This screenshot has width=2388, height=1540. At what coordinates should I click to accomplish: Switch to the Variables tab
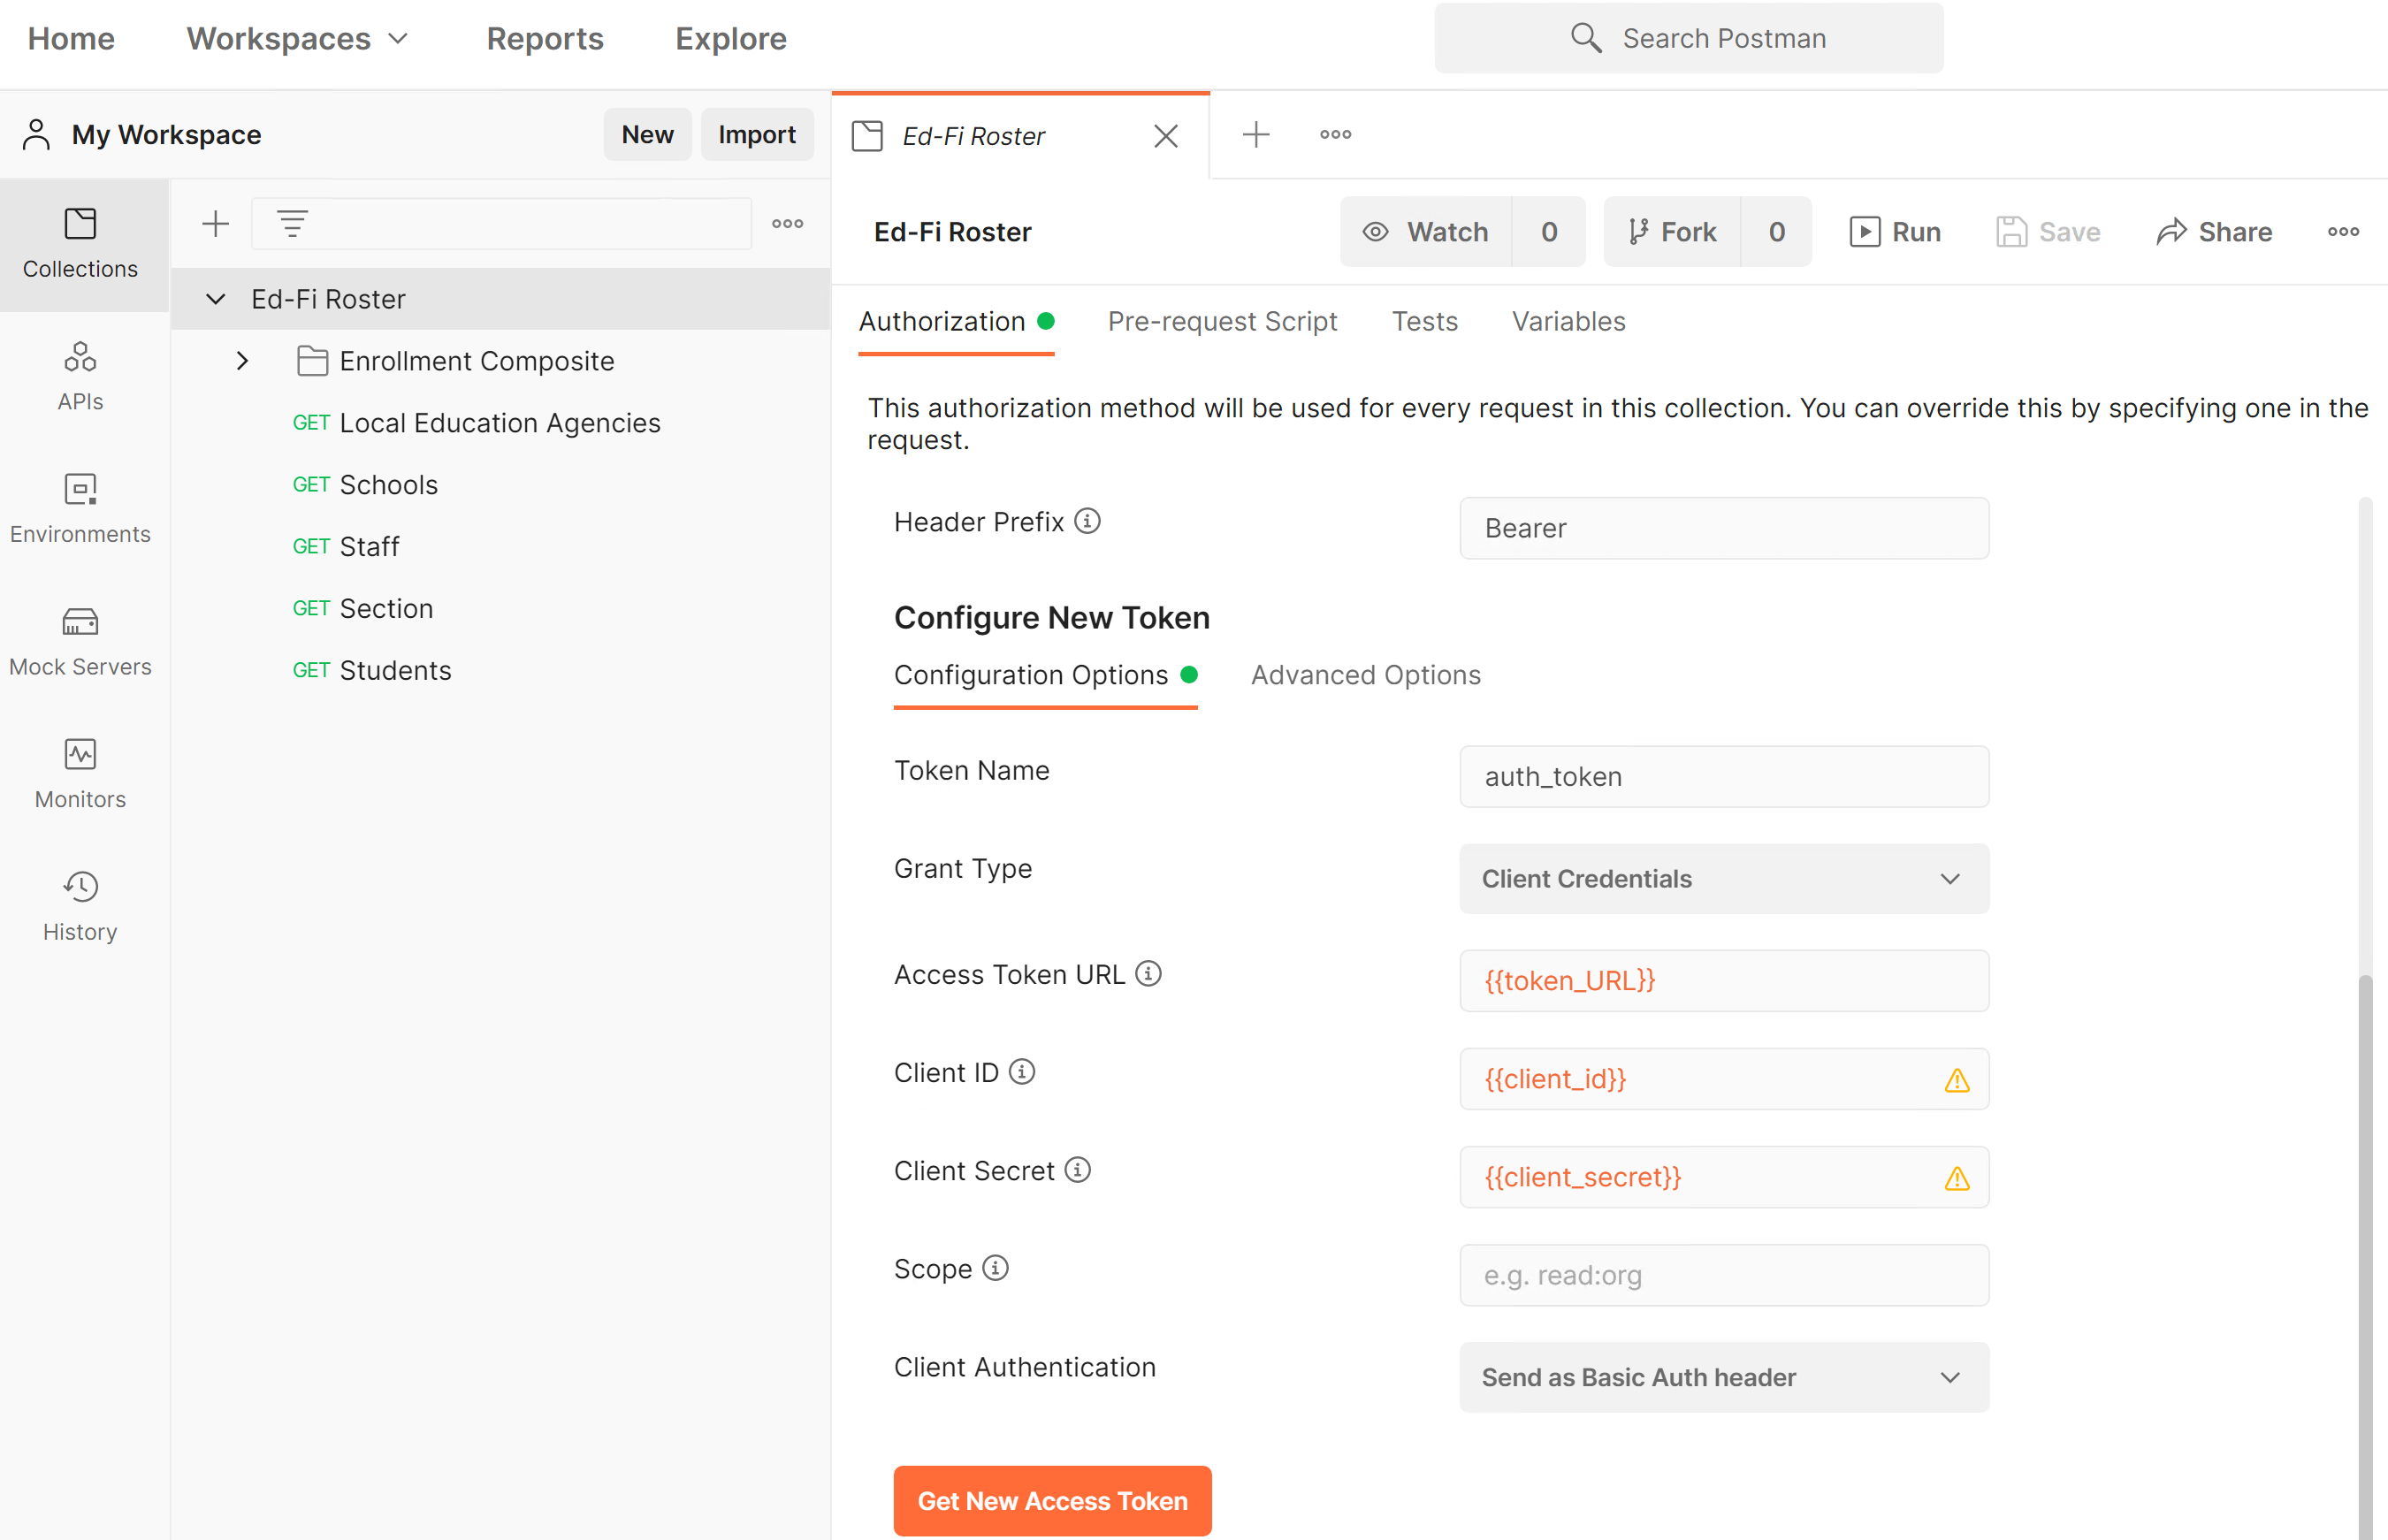point(1567,320)
